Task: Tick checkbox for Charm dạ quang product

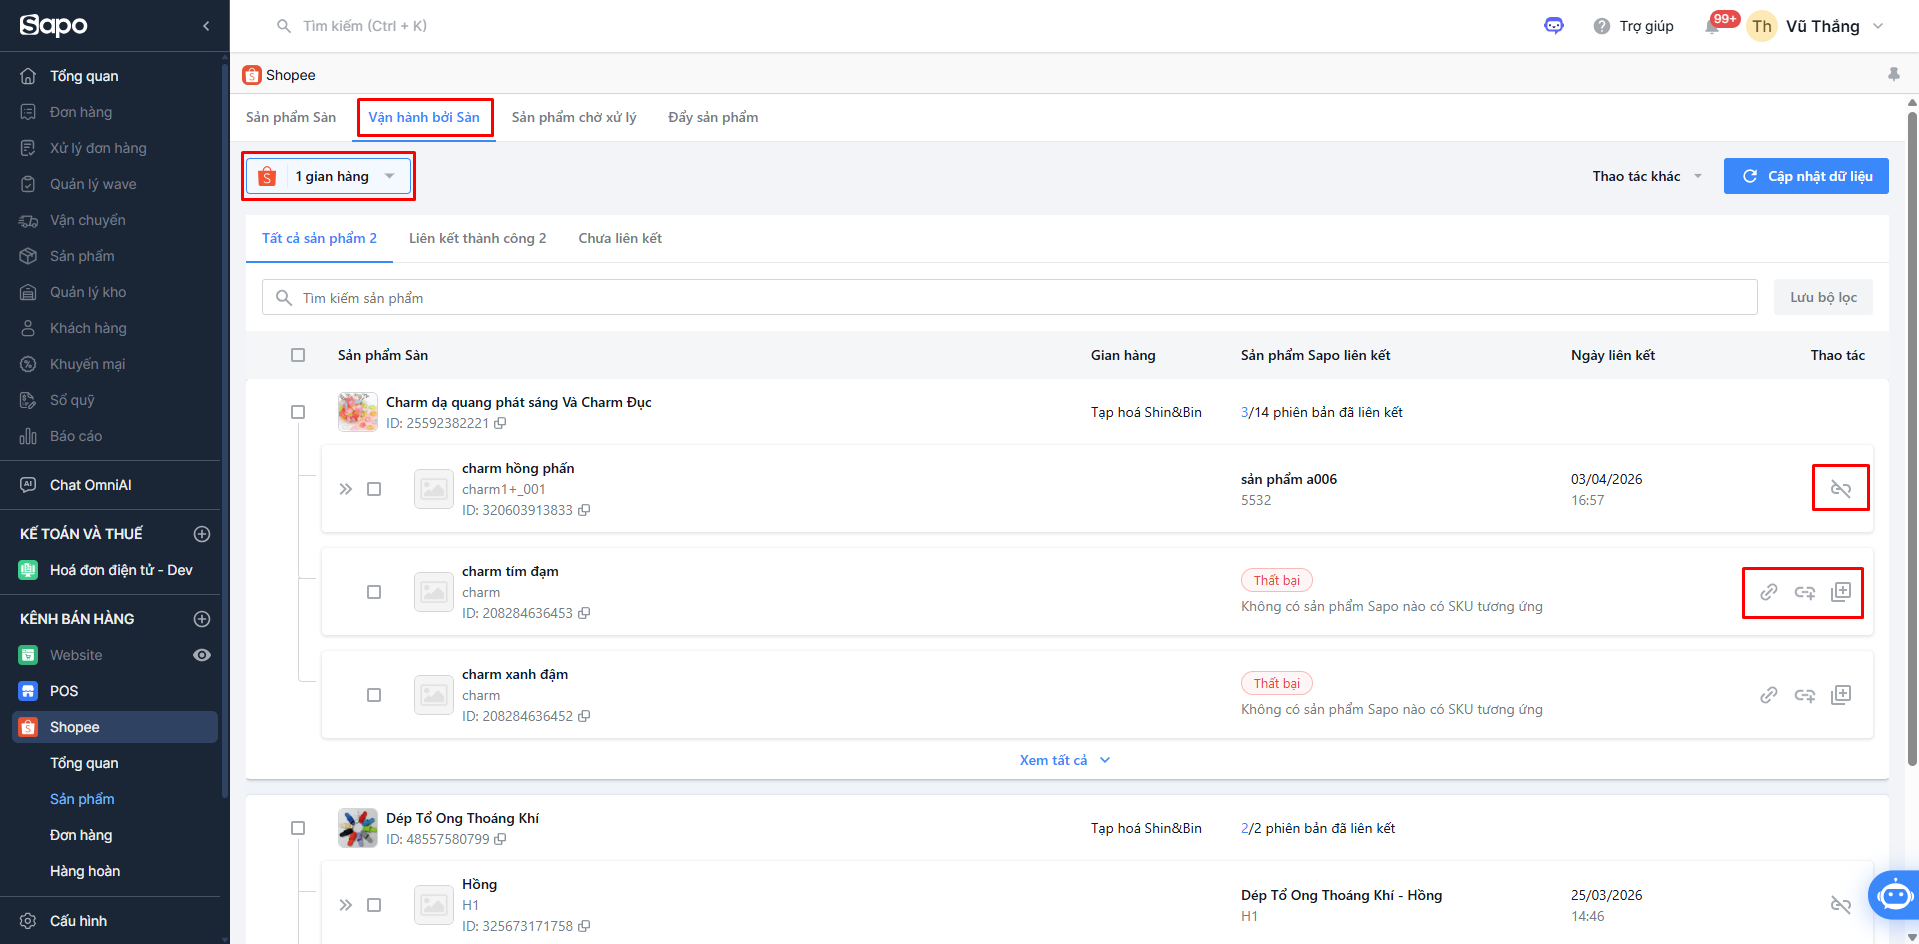Action: click(298, 412)
